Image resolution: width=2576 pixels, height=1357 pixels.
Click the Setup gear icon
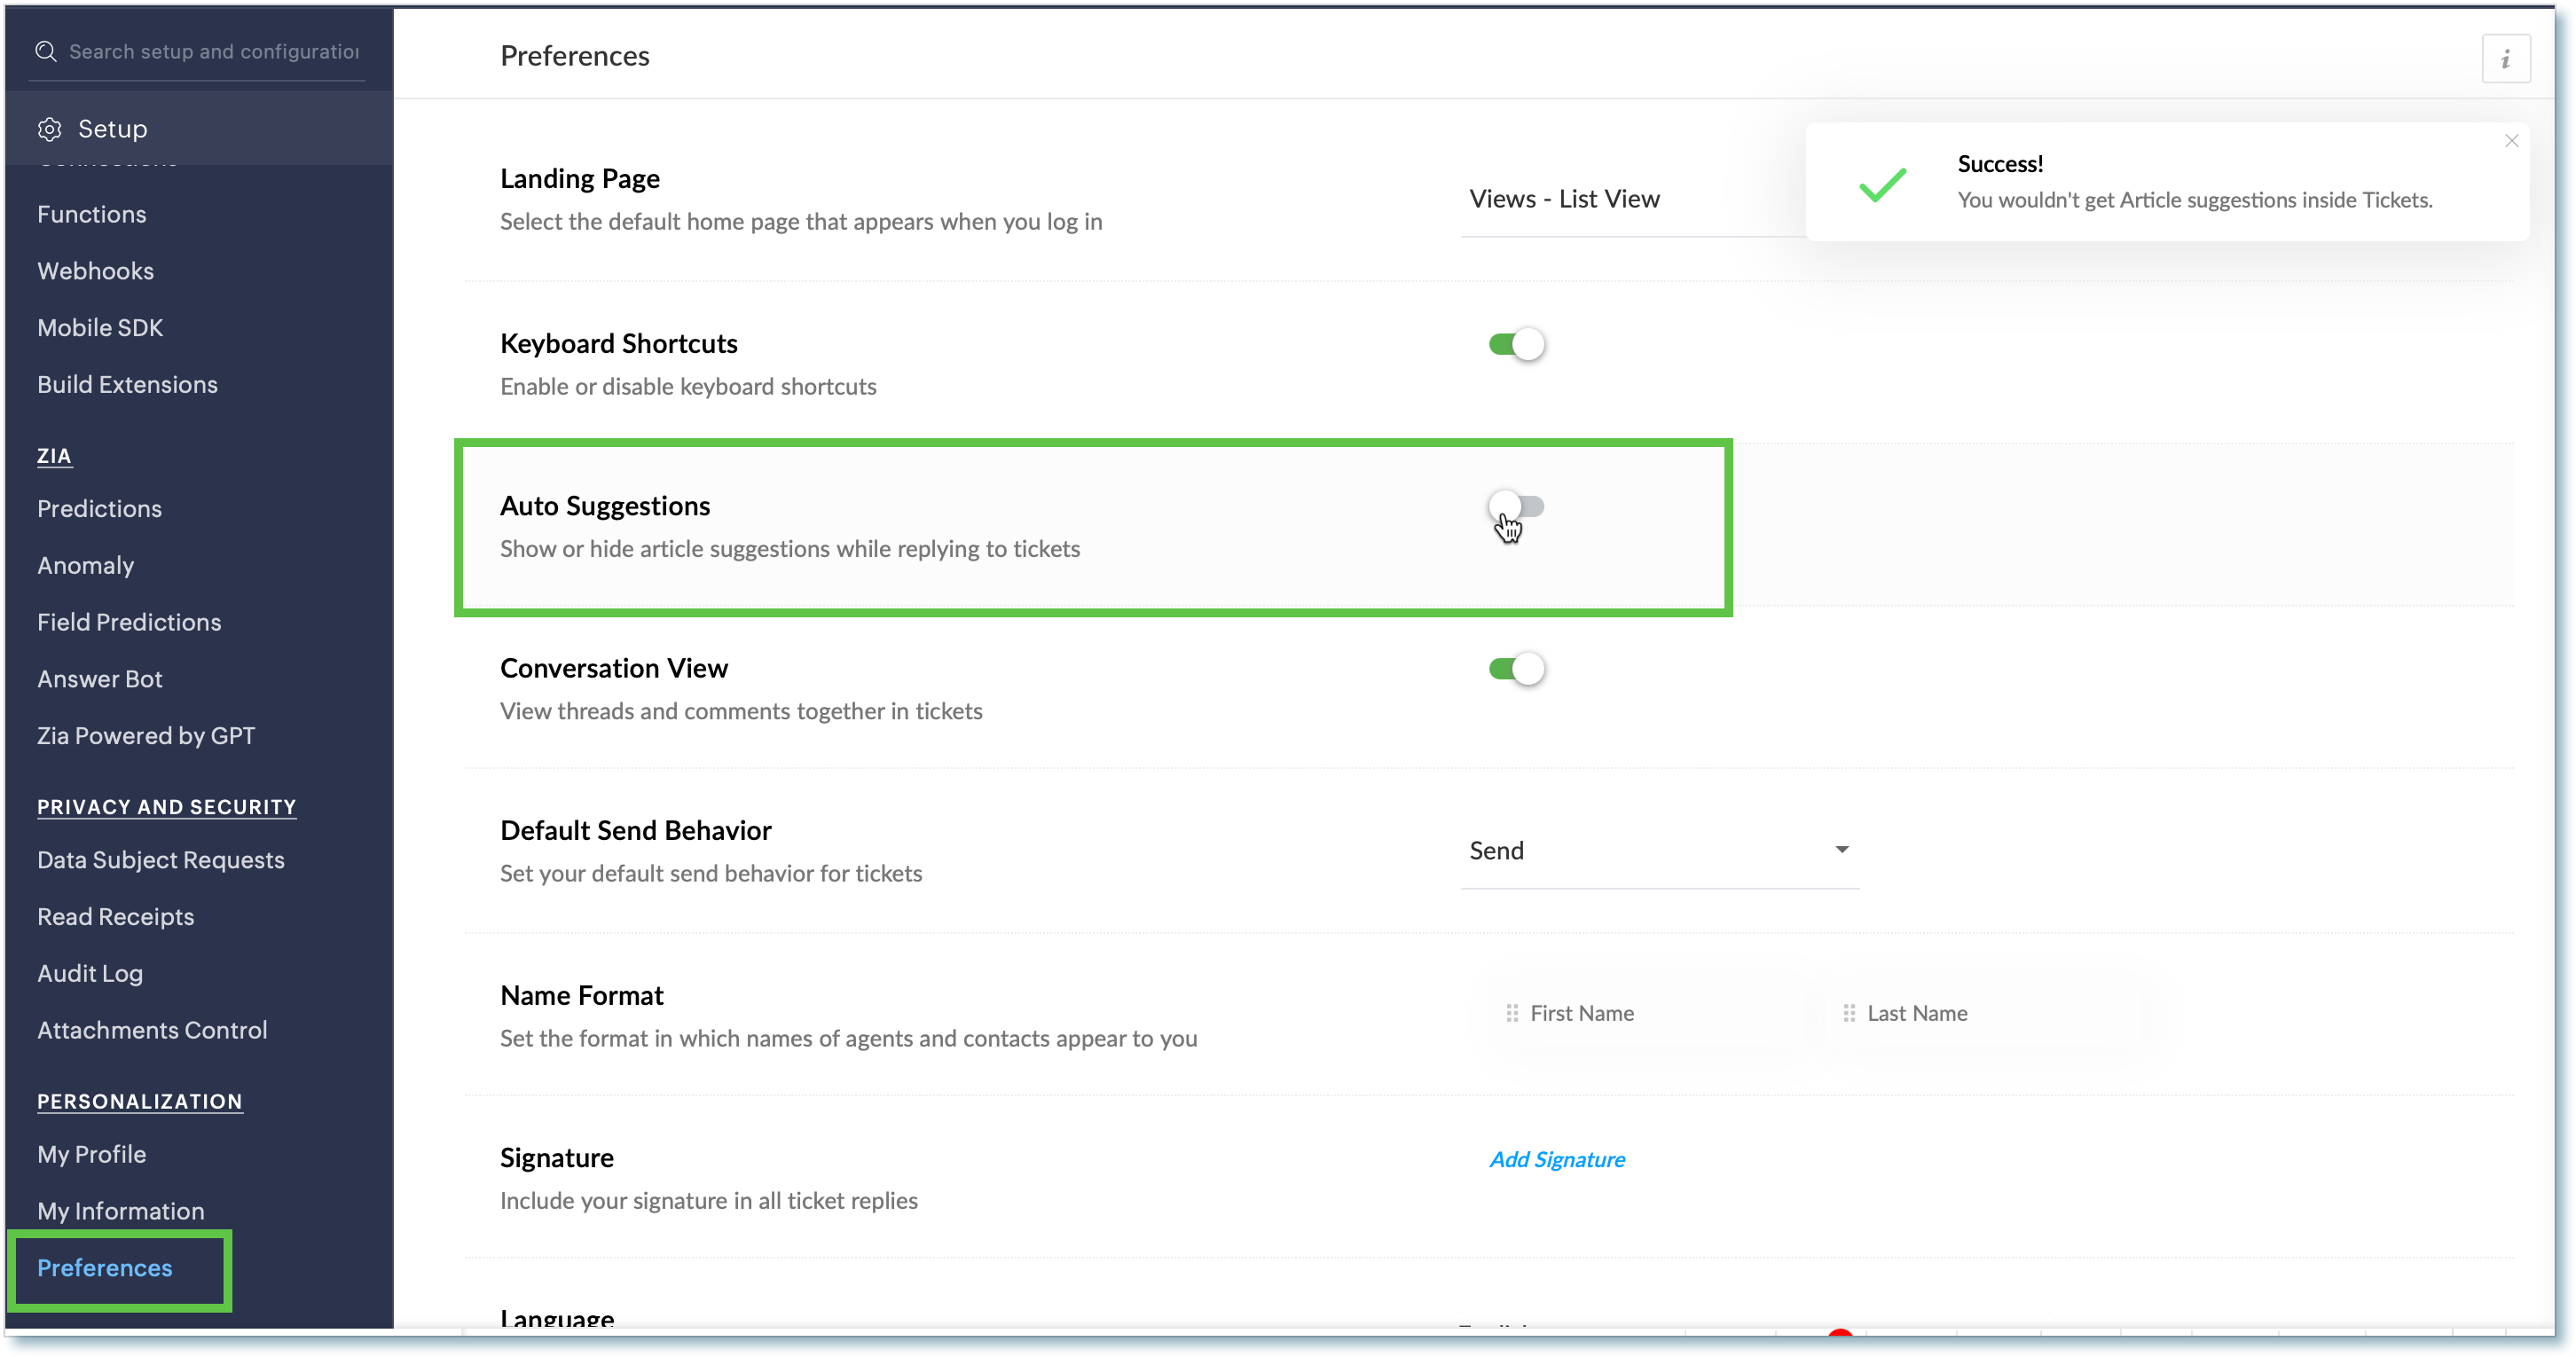(50, 129)
